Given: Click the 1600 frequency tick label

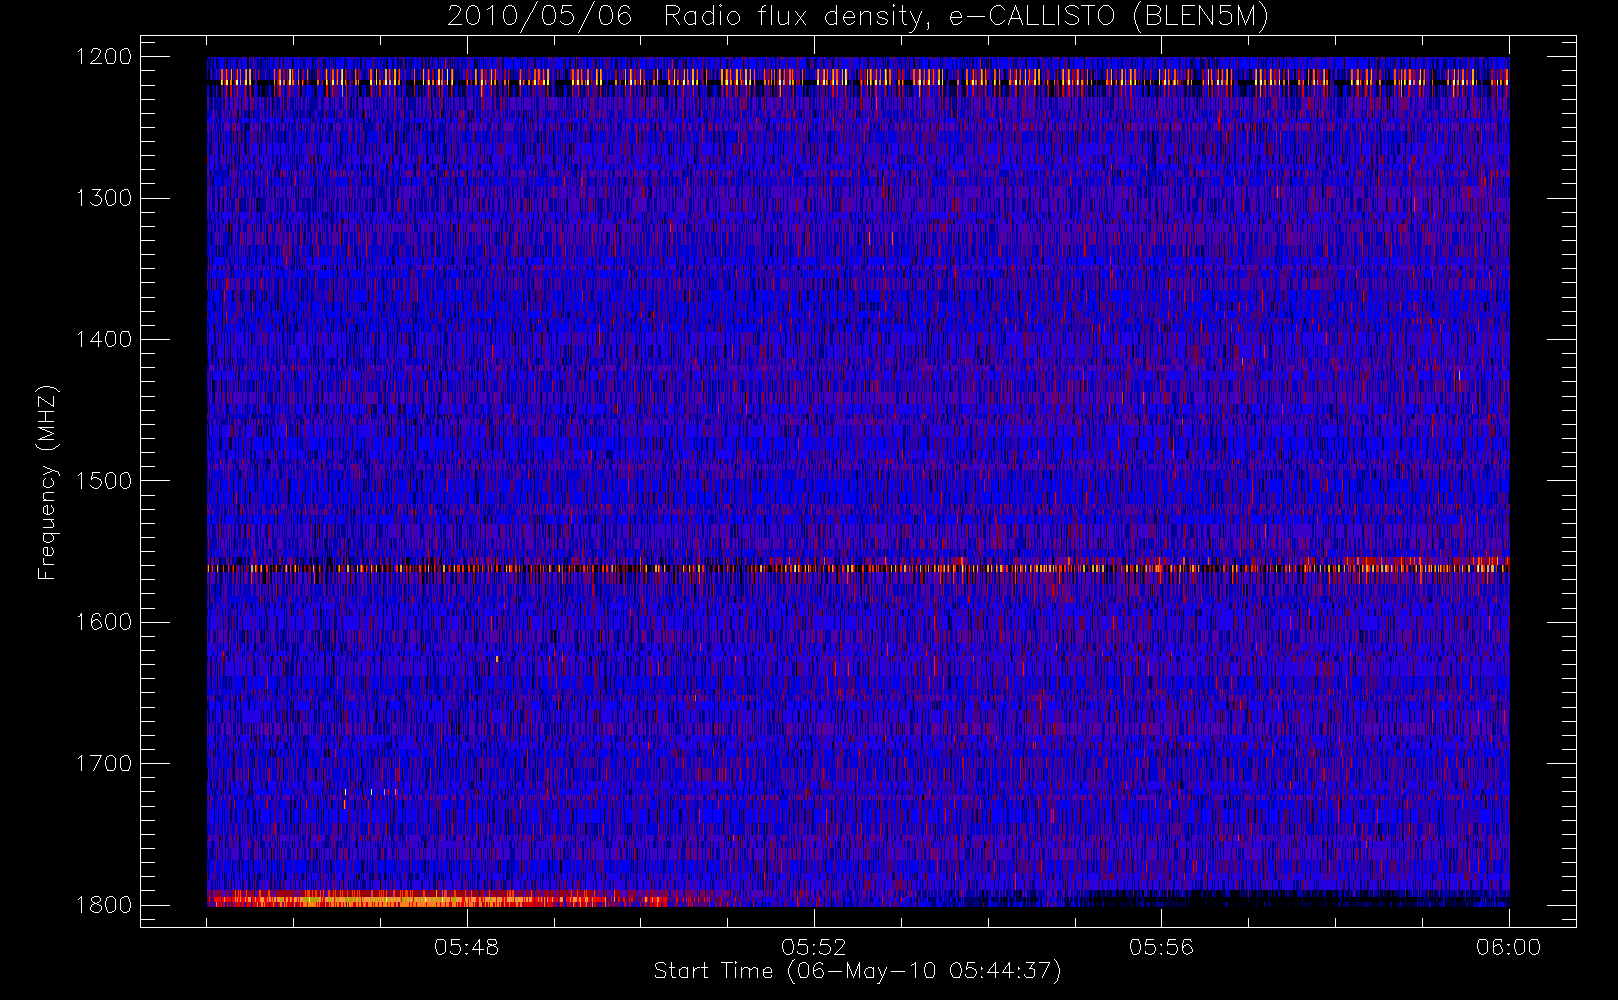Looking at the screenshot, I should tap(104, 622).
